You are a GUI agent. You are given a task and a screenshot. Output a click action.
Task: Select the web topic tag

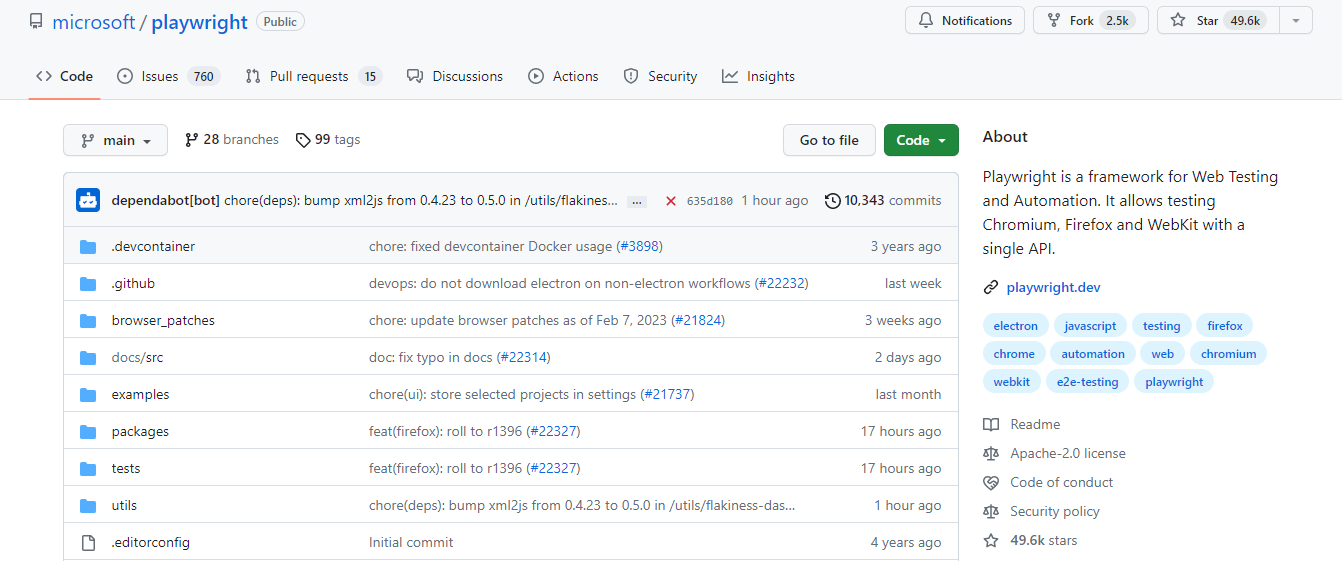1162,354
